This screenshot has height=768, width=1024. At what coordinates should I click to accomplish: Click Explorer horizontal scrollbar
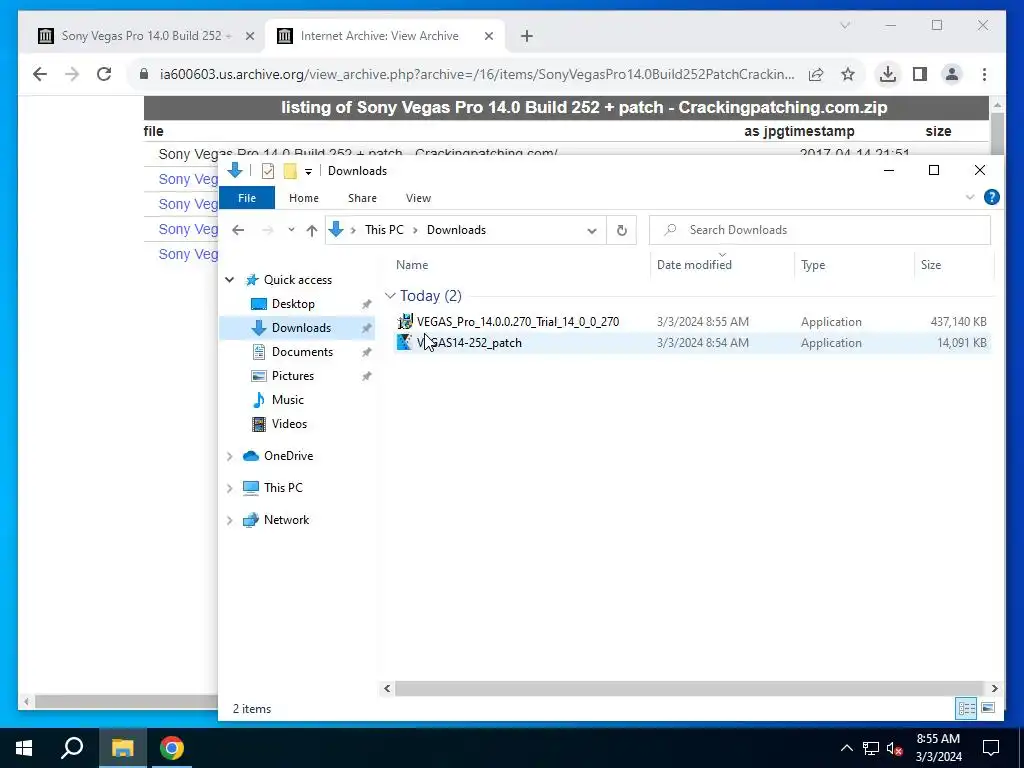pos(689,688)
